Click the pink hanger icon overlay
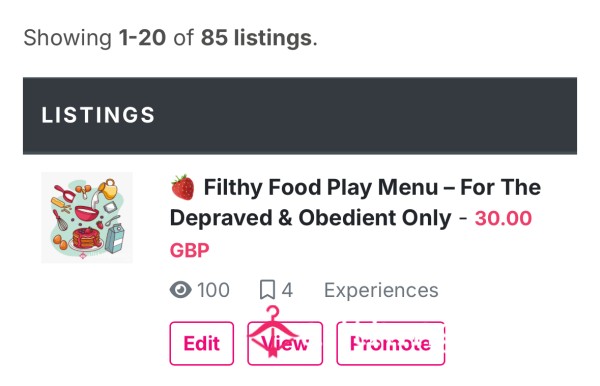This screenshot has width=600, height=386. coord(272,331)
